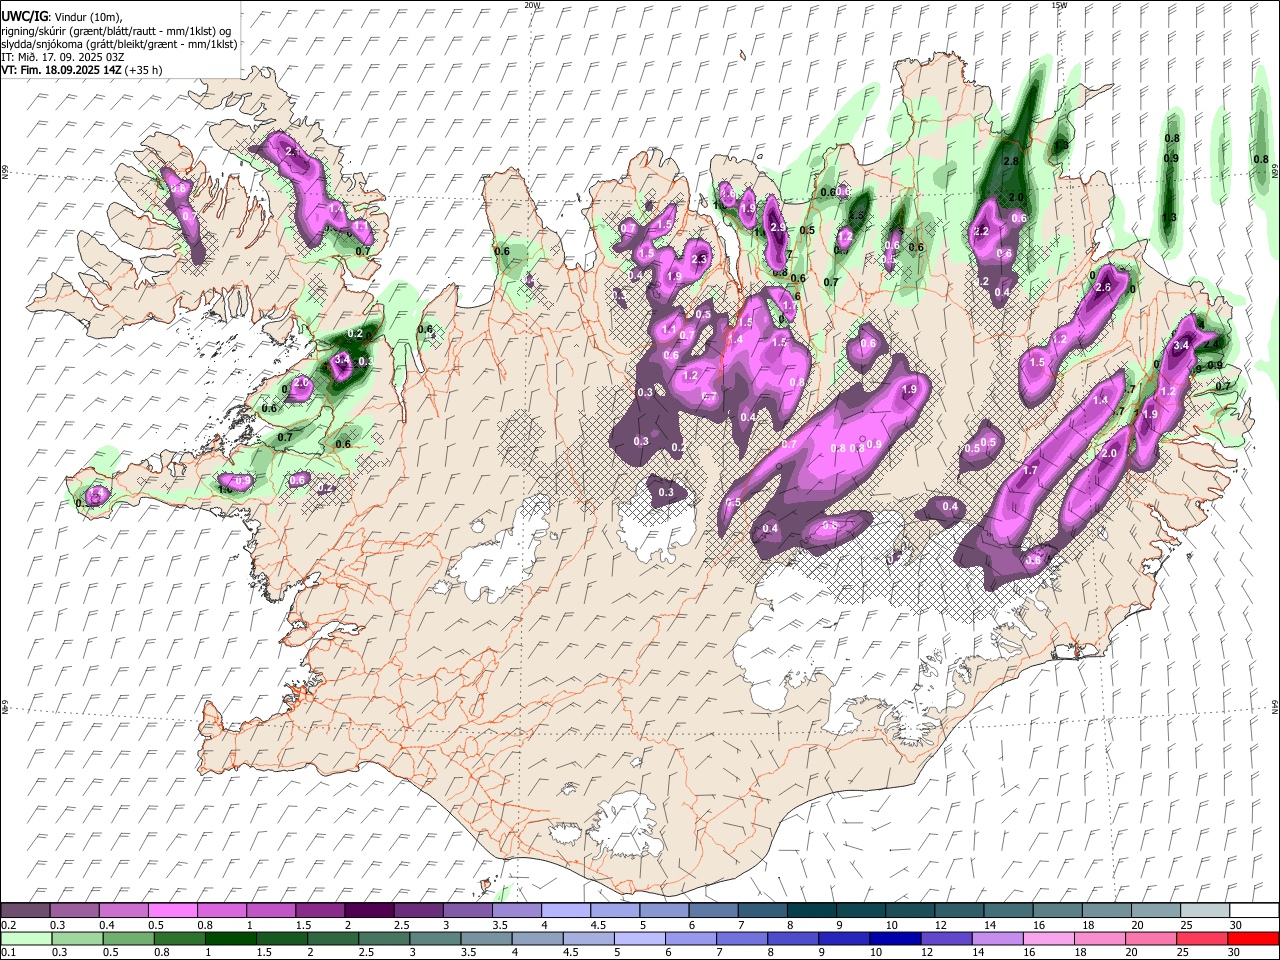Click the '20W' longitude label at top
Viewport: 1280px width, 960px height.
click(x=533, y=5)
